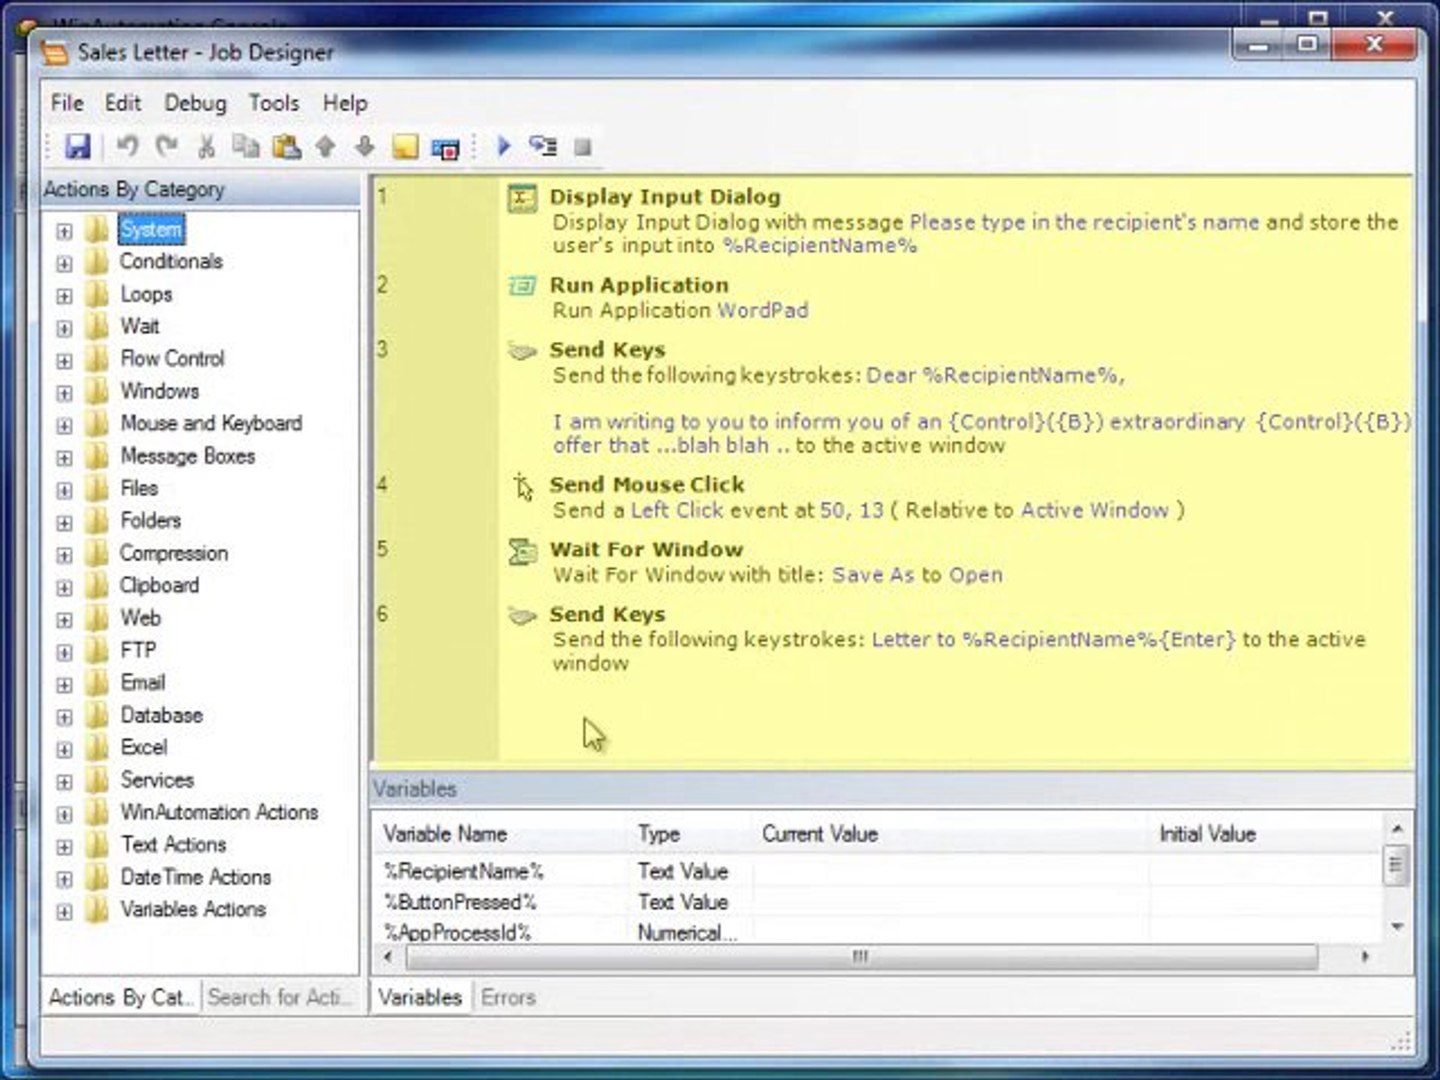The height and width of the screenshot is (1080, 1440).
Task: Click the Files folder icon
Action: point(97,489)
